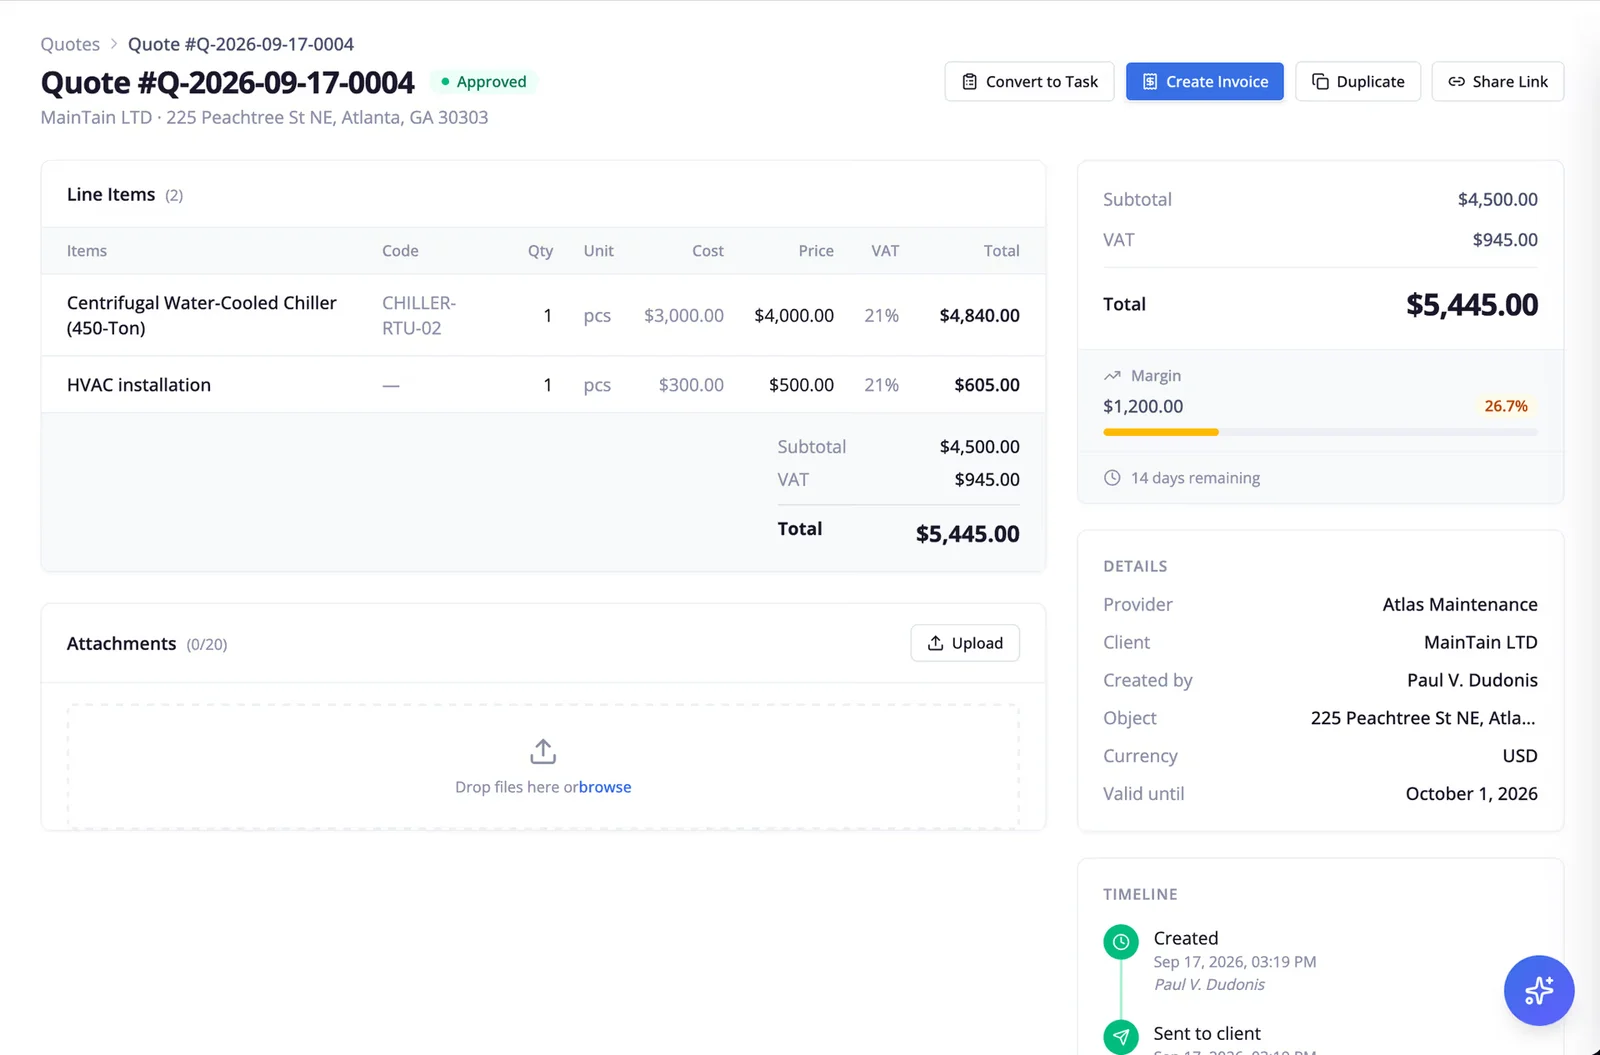Duplicate this quote
This screenshot has width=1600, height=1055.
pyautogui.click(x=1358, y=82)
